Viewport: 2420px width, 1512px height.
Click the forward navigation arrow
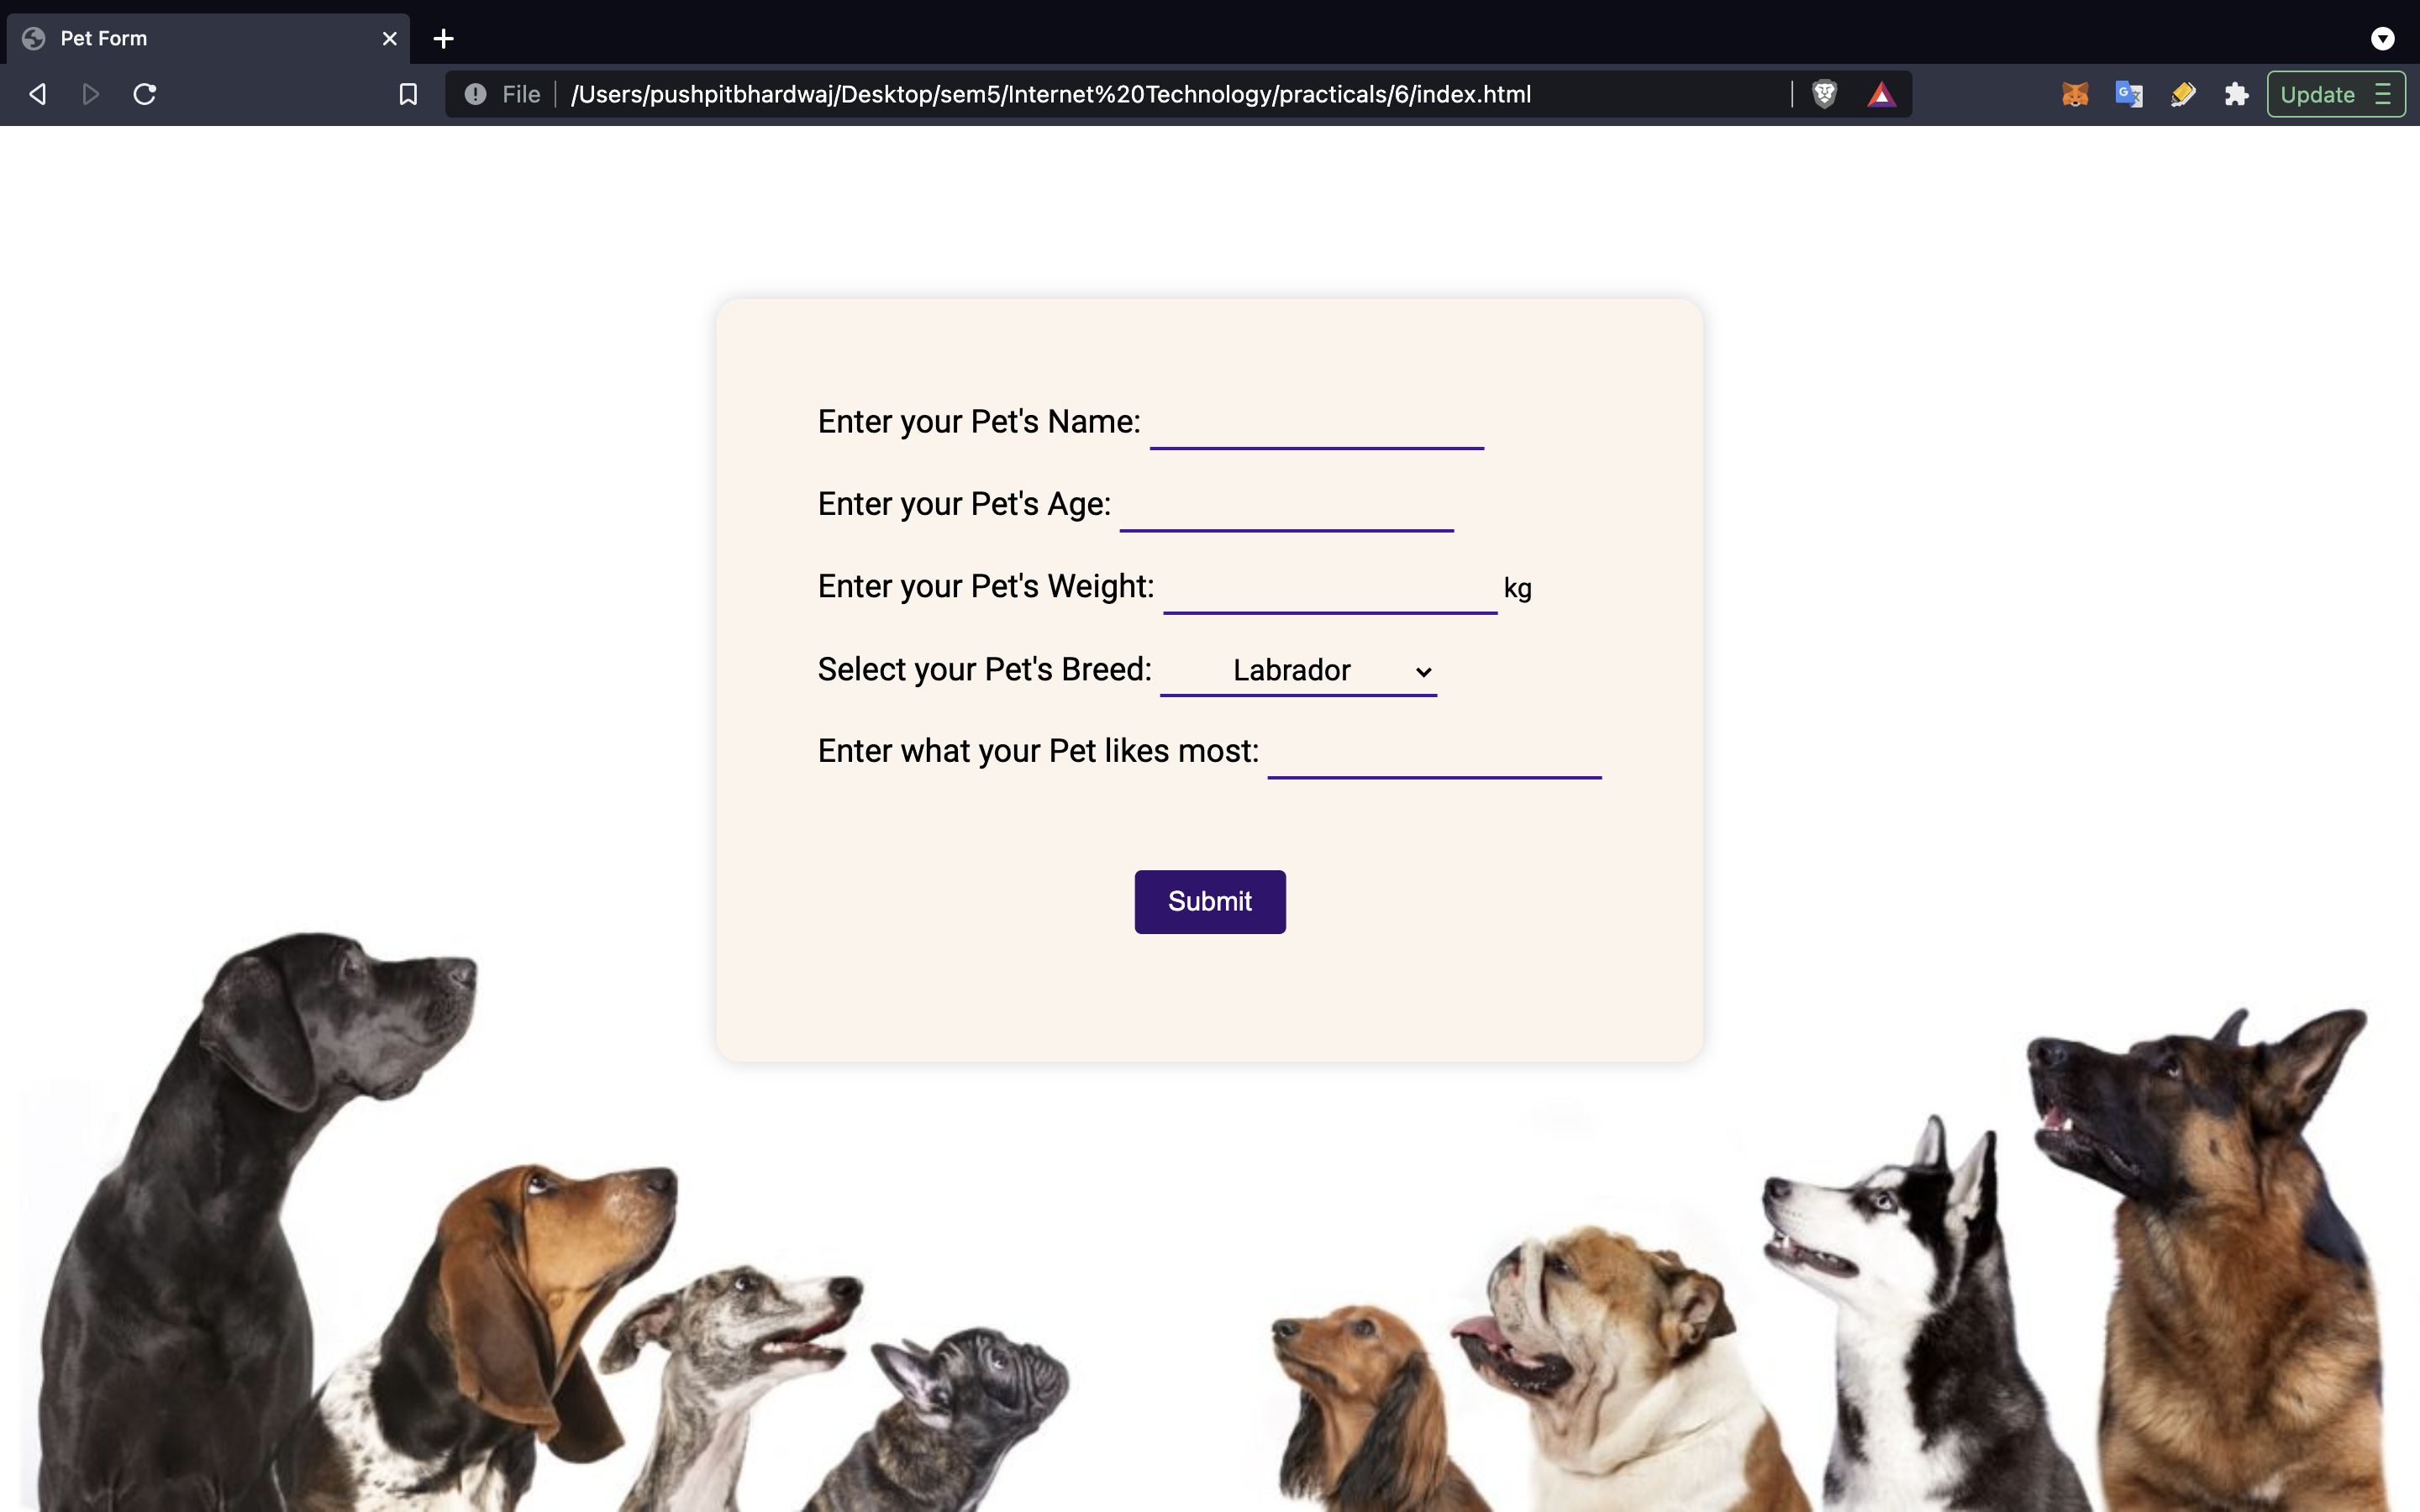[91, 94]
